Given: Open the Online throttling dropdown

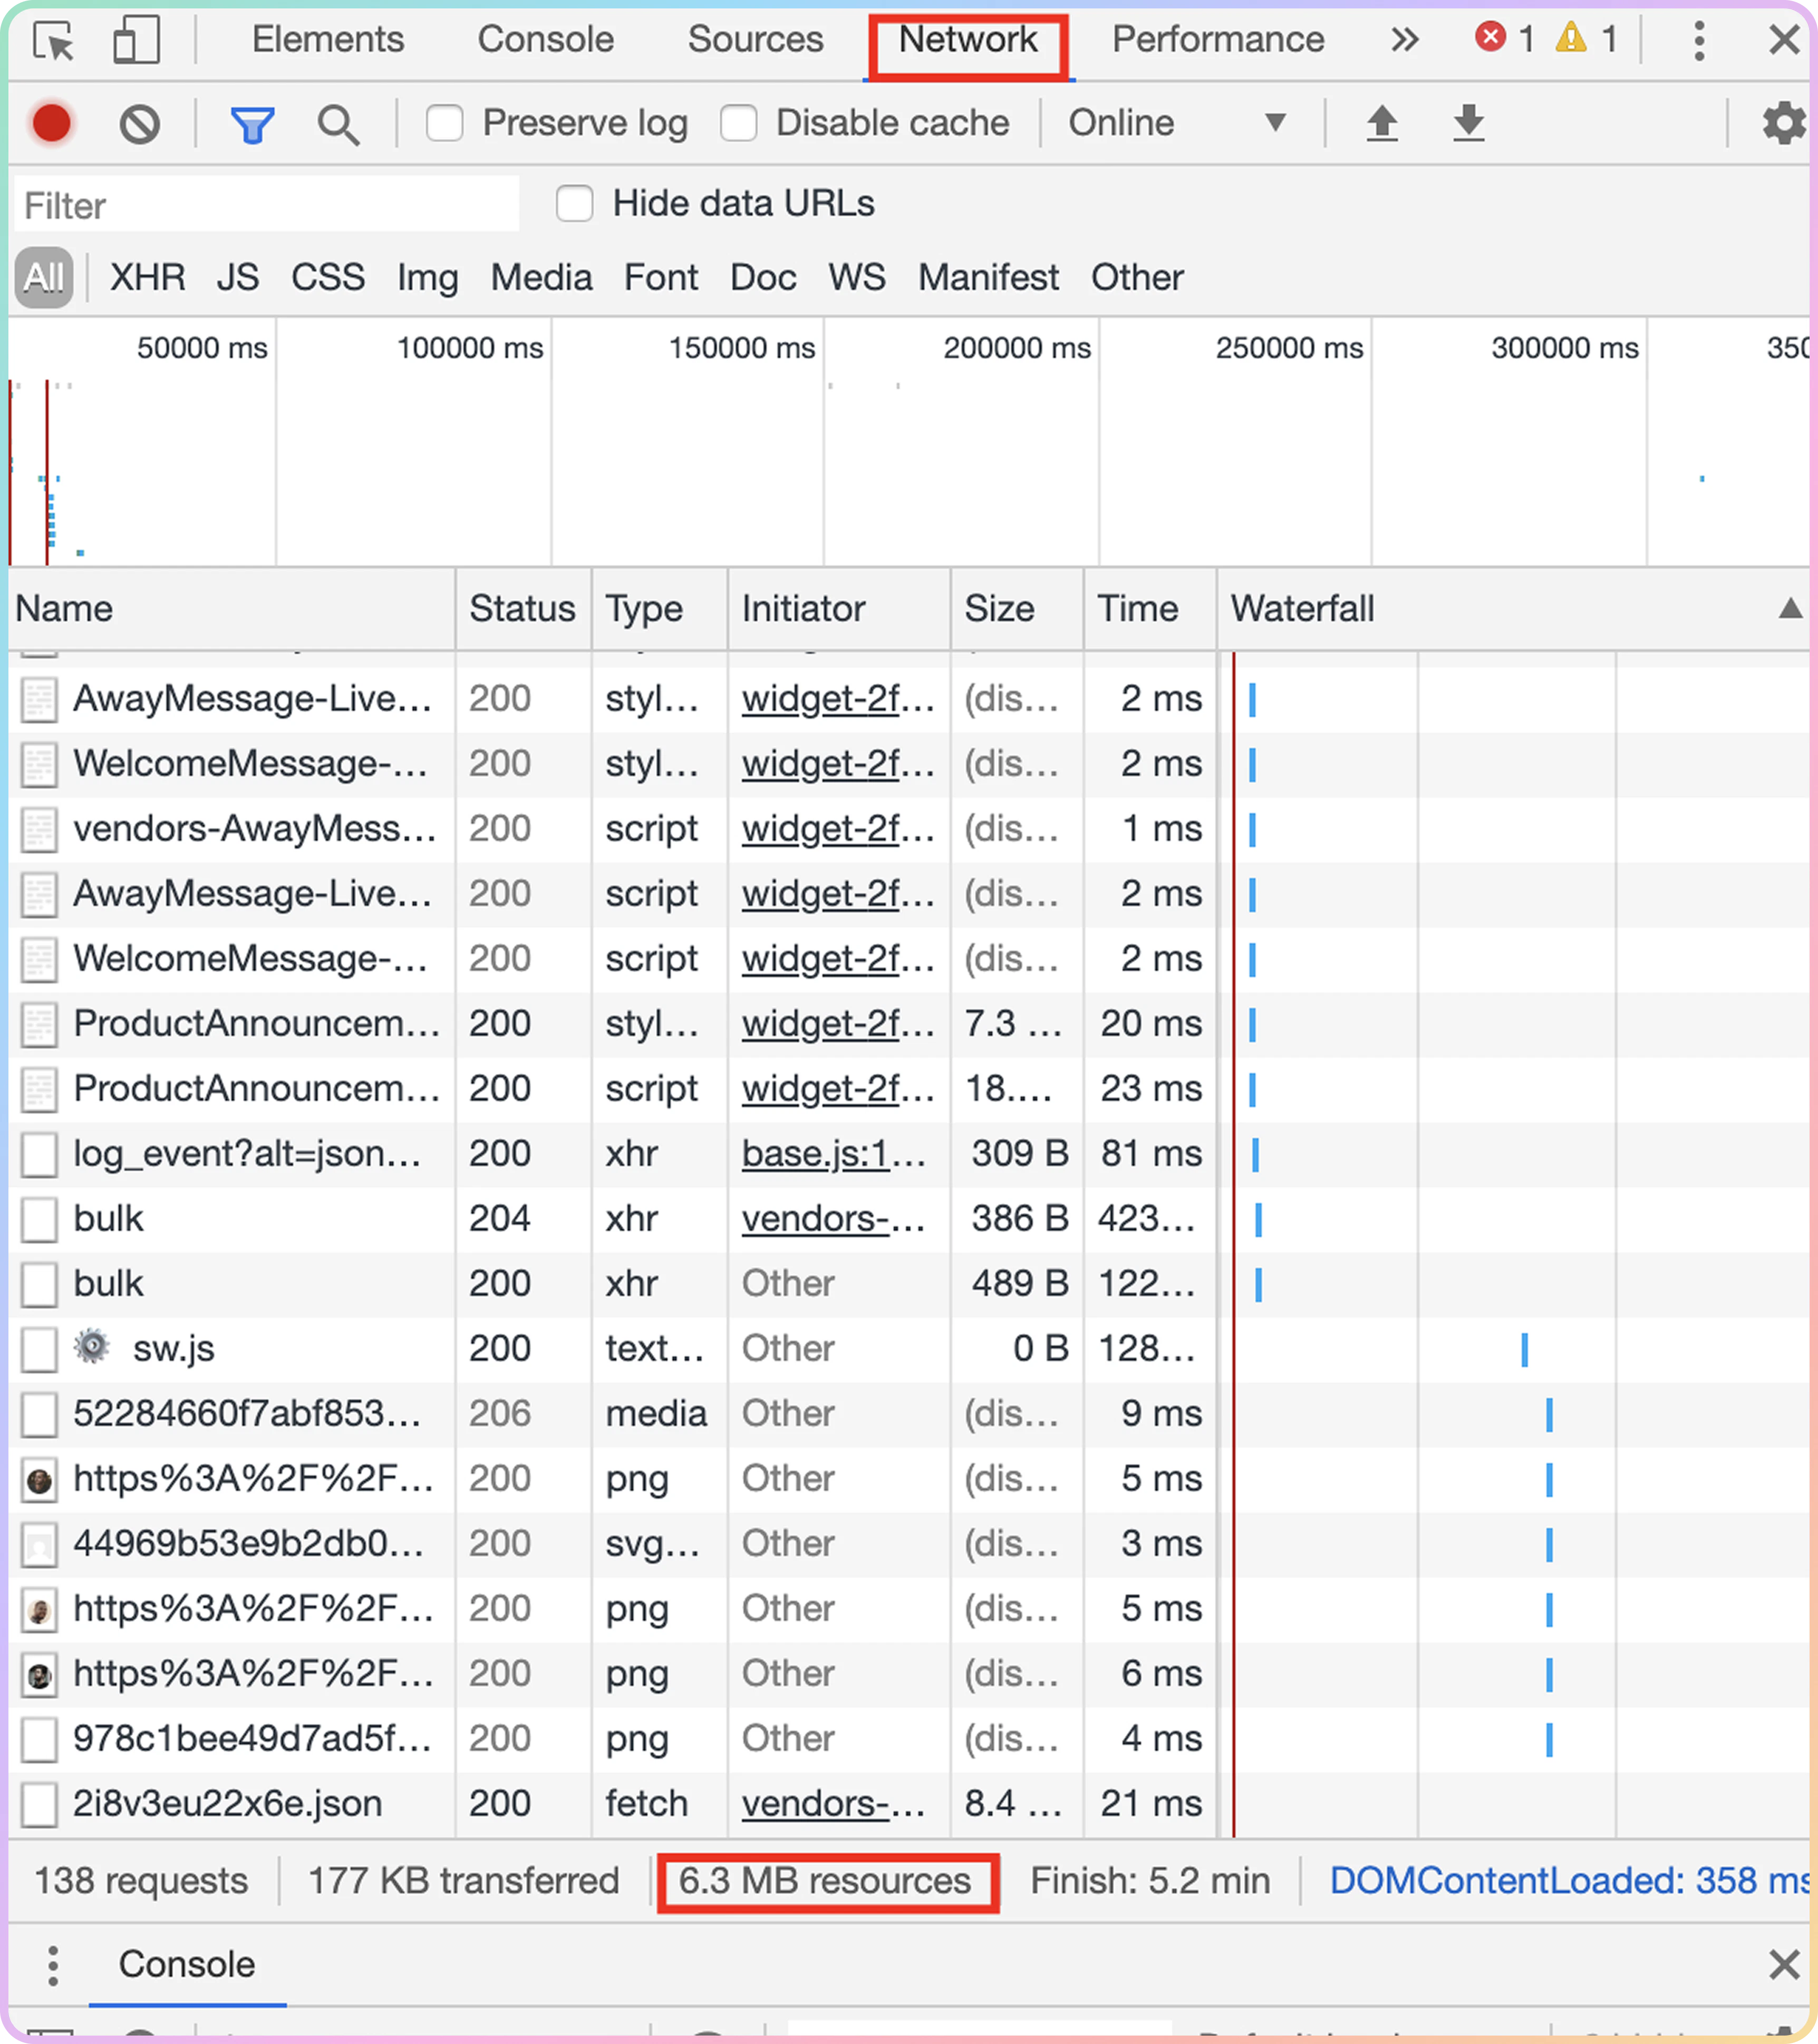Looking at the screenshot, I should coord(1176,124).
